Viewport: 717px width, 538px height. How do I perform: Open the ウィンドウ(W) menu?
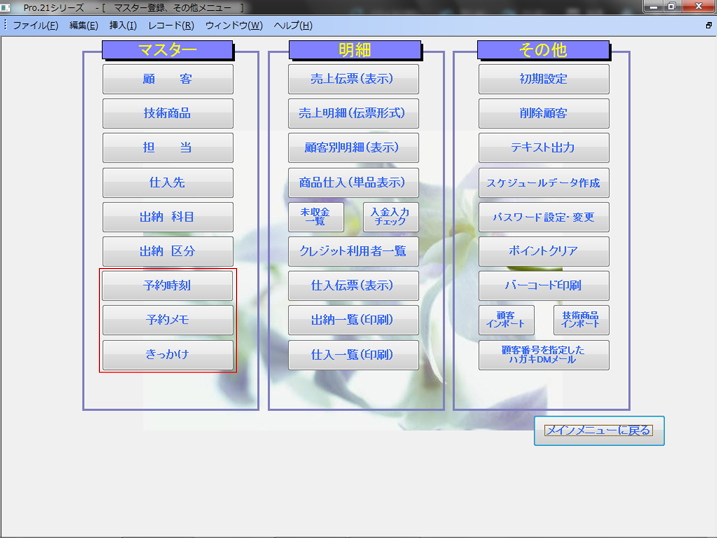[x=234, y=26]
